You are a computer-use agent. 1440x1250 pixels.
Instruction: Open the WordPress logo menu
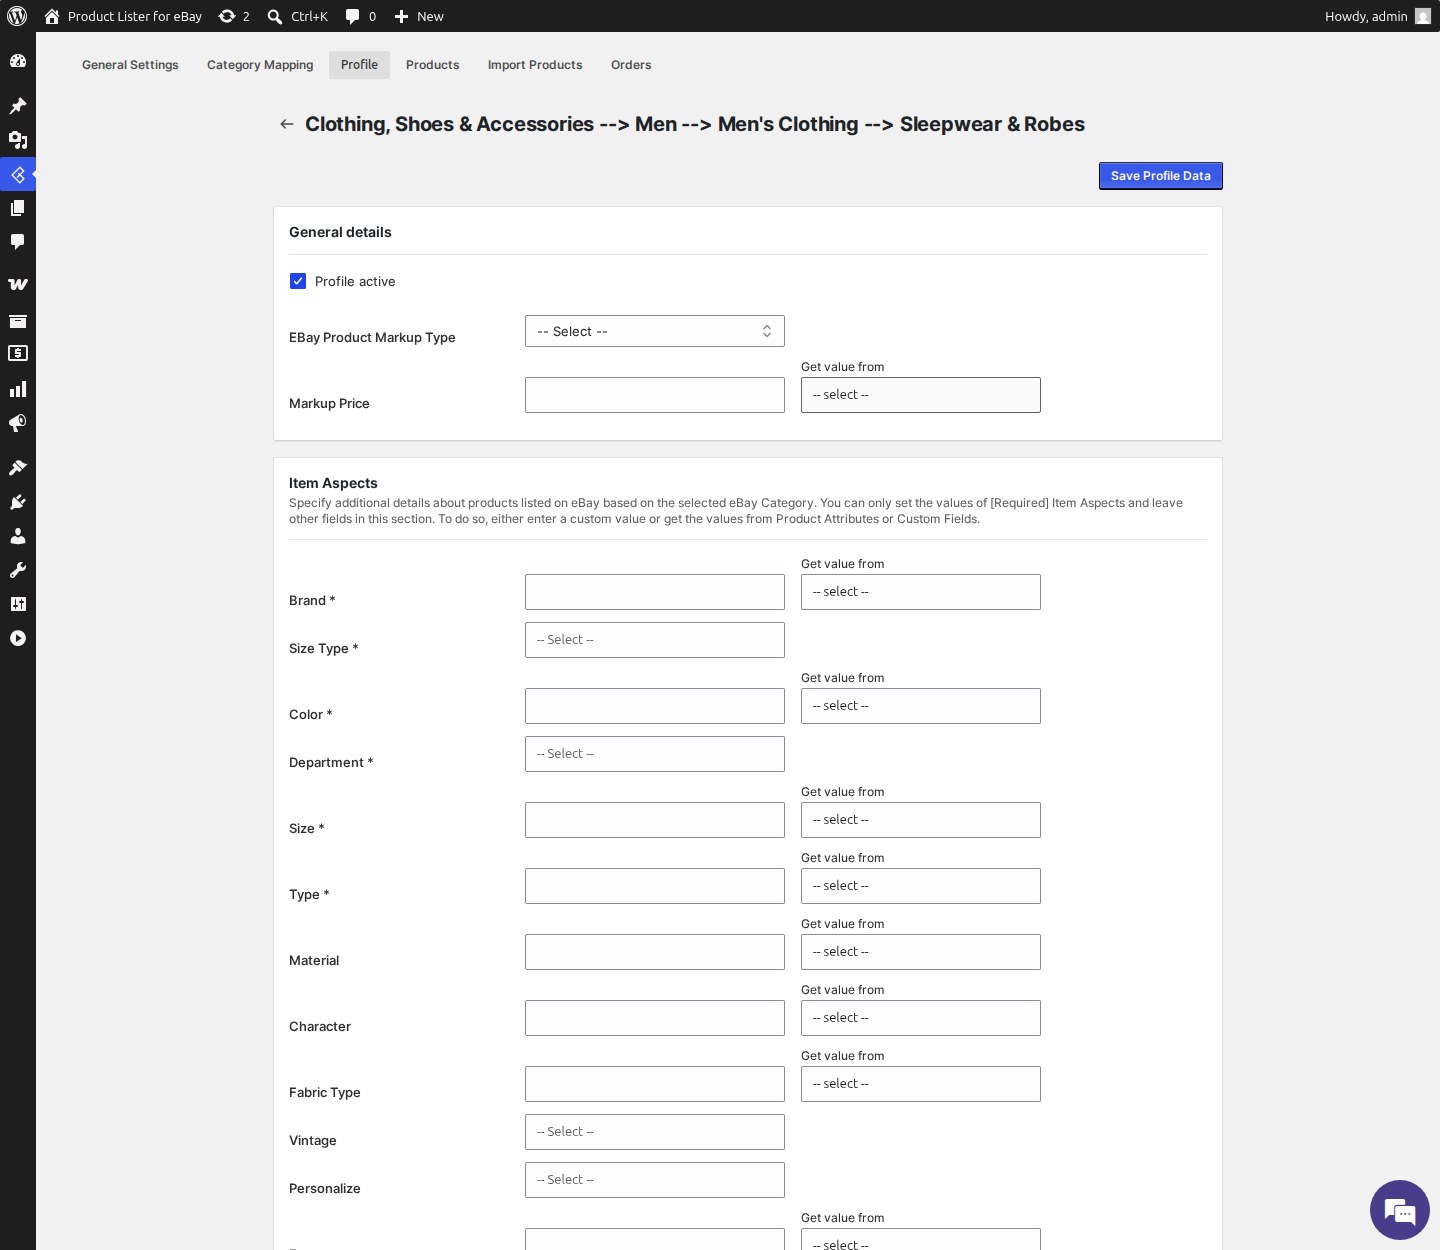coord(17,16)
